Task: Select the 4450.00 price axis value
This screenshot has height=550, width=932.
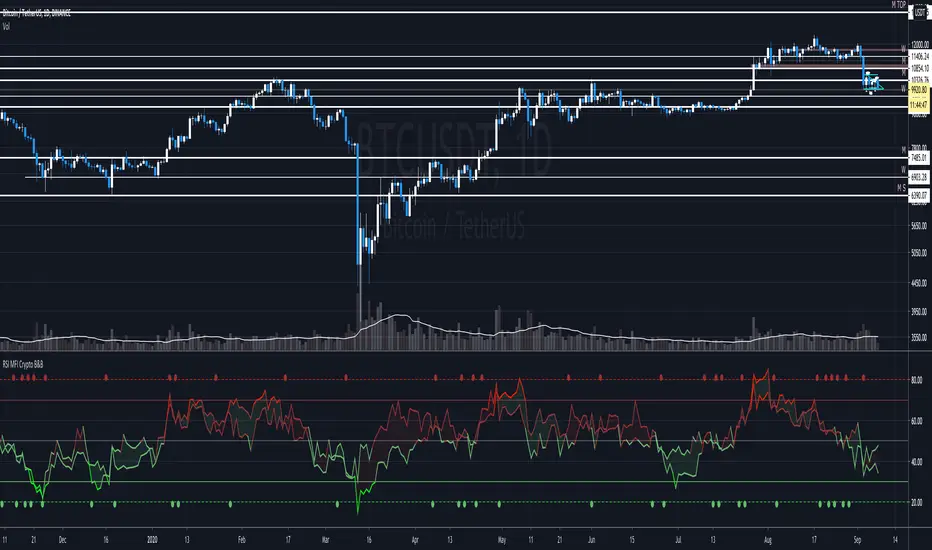Action: [920, 284]
